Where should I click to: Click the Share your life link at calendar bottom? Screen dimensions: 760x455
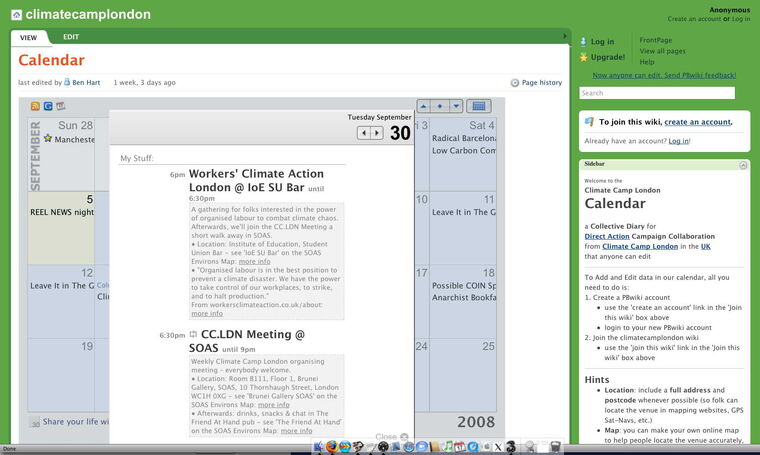point(76,422)
